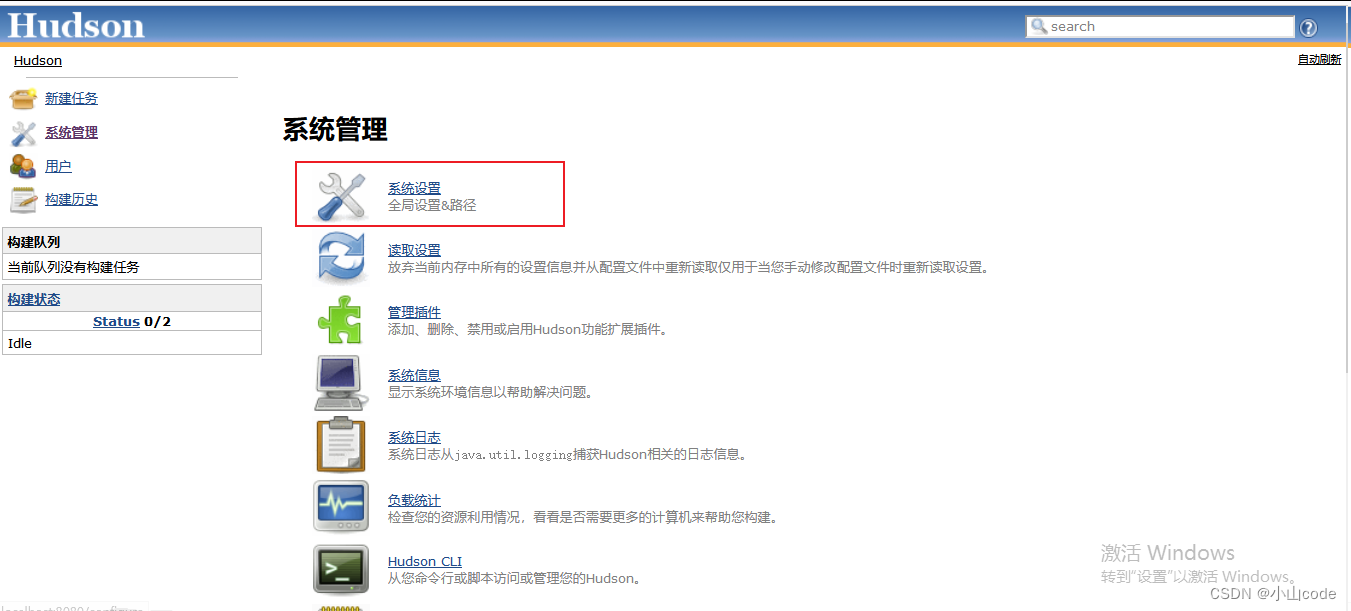The height and width of the screenshot is (611, 1351).
Task: Open the 系统信息 link
Action: coord(414,375)
